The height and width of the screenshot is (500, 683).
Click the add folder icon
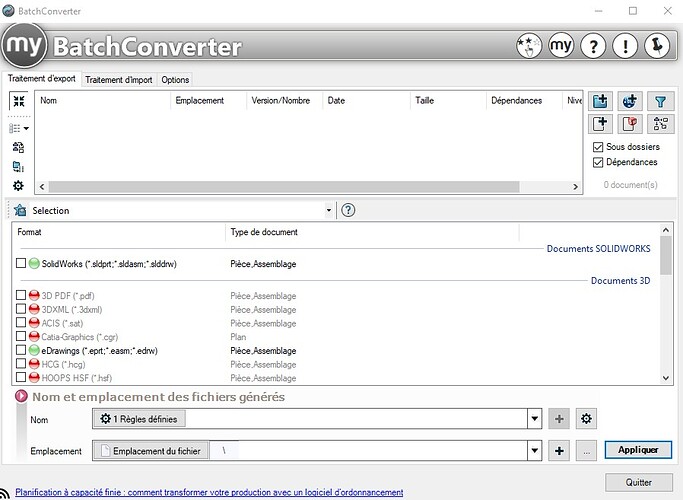click(600, 101)
